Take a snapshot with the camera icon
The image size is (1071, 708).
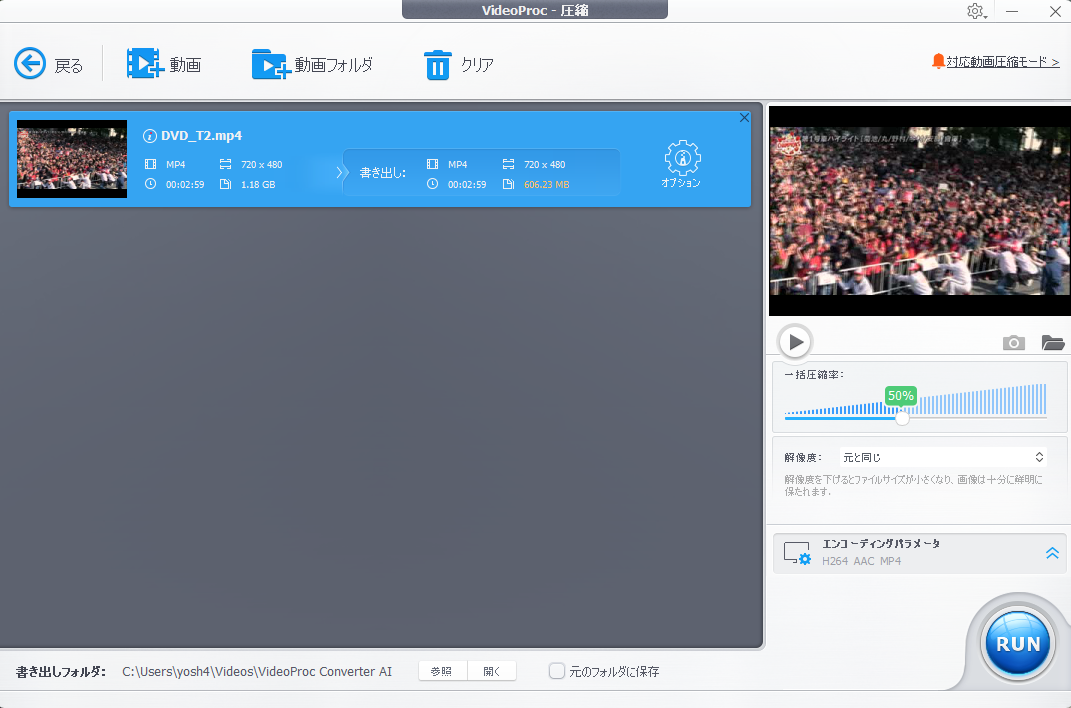tap(1014, 343)
